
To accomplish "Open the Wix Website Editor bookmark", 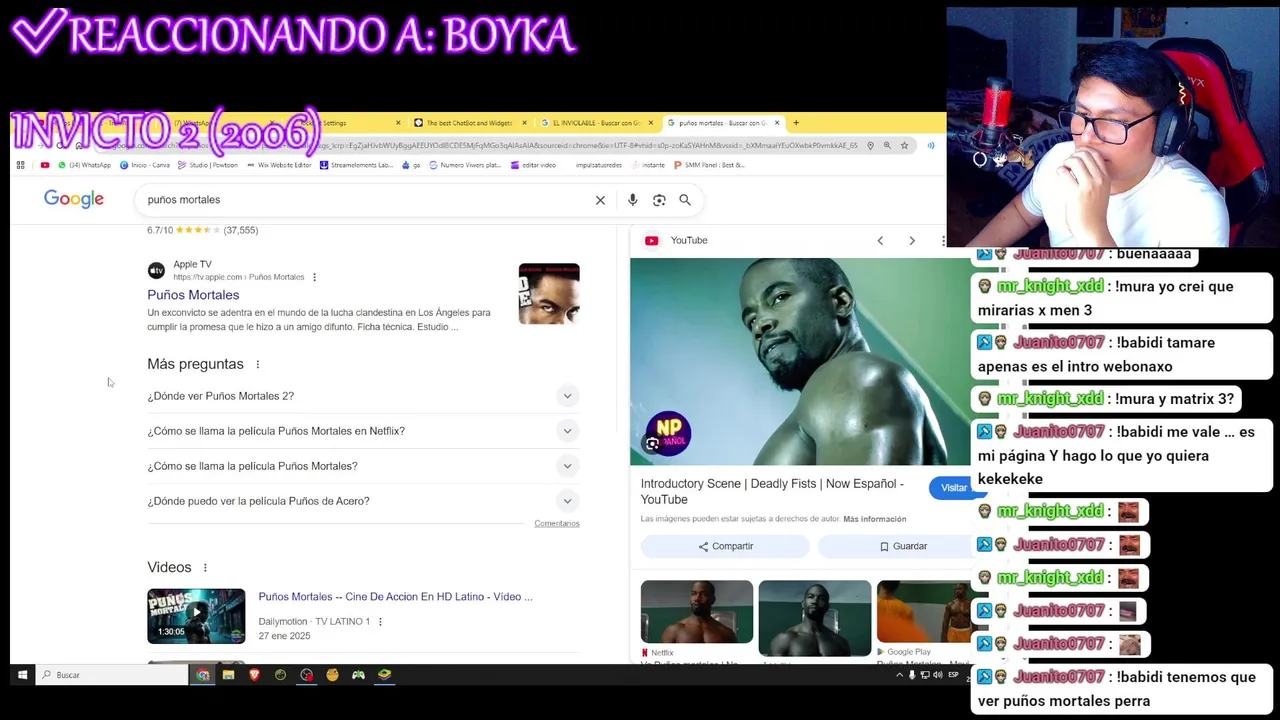I will click(278, 165).
